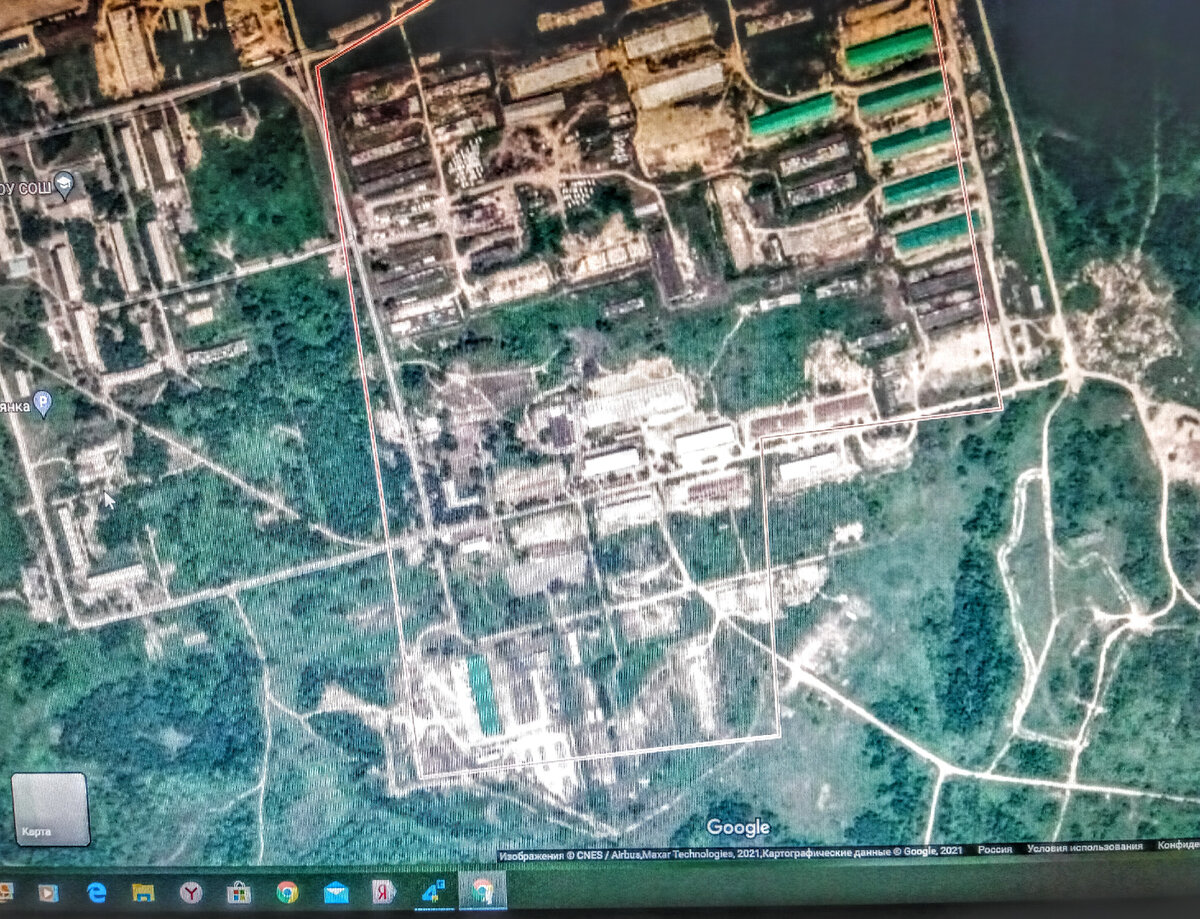Image resolution: width=1200 pixels, height=919 pixels.
Task: Select the school map pin near СОШ
Action: click(65, 184)
